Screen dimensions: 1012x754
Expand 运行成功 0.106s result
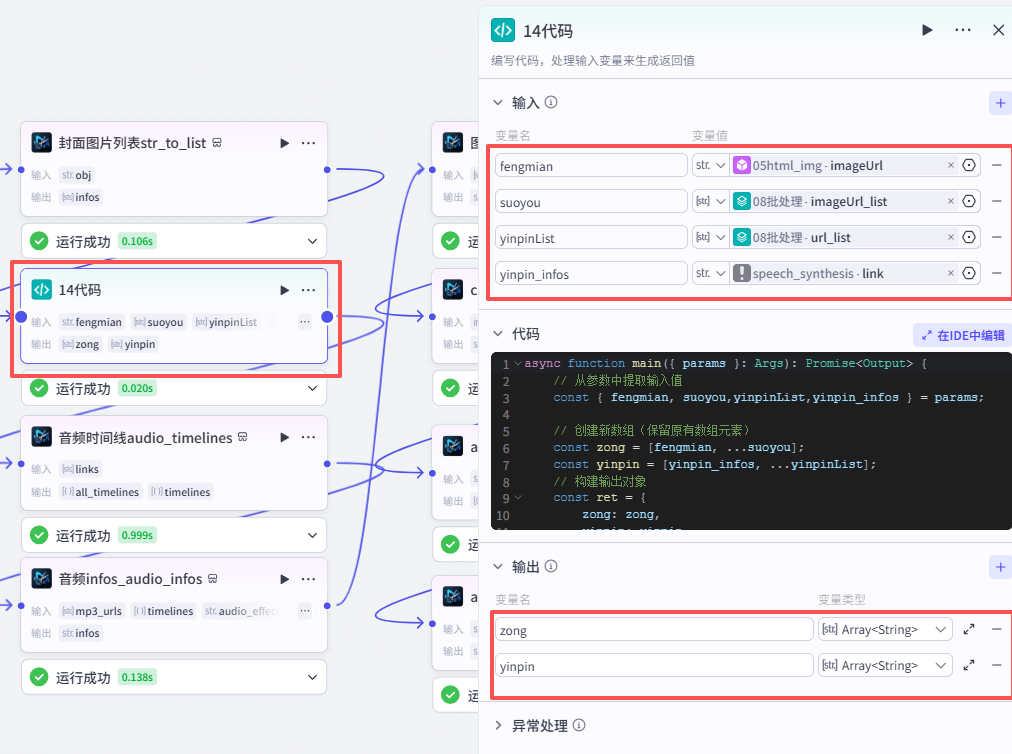coord(312,241)
